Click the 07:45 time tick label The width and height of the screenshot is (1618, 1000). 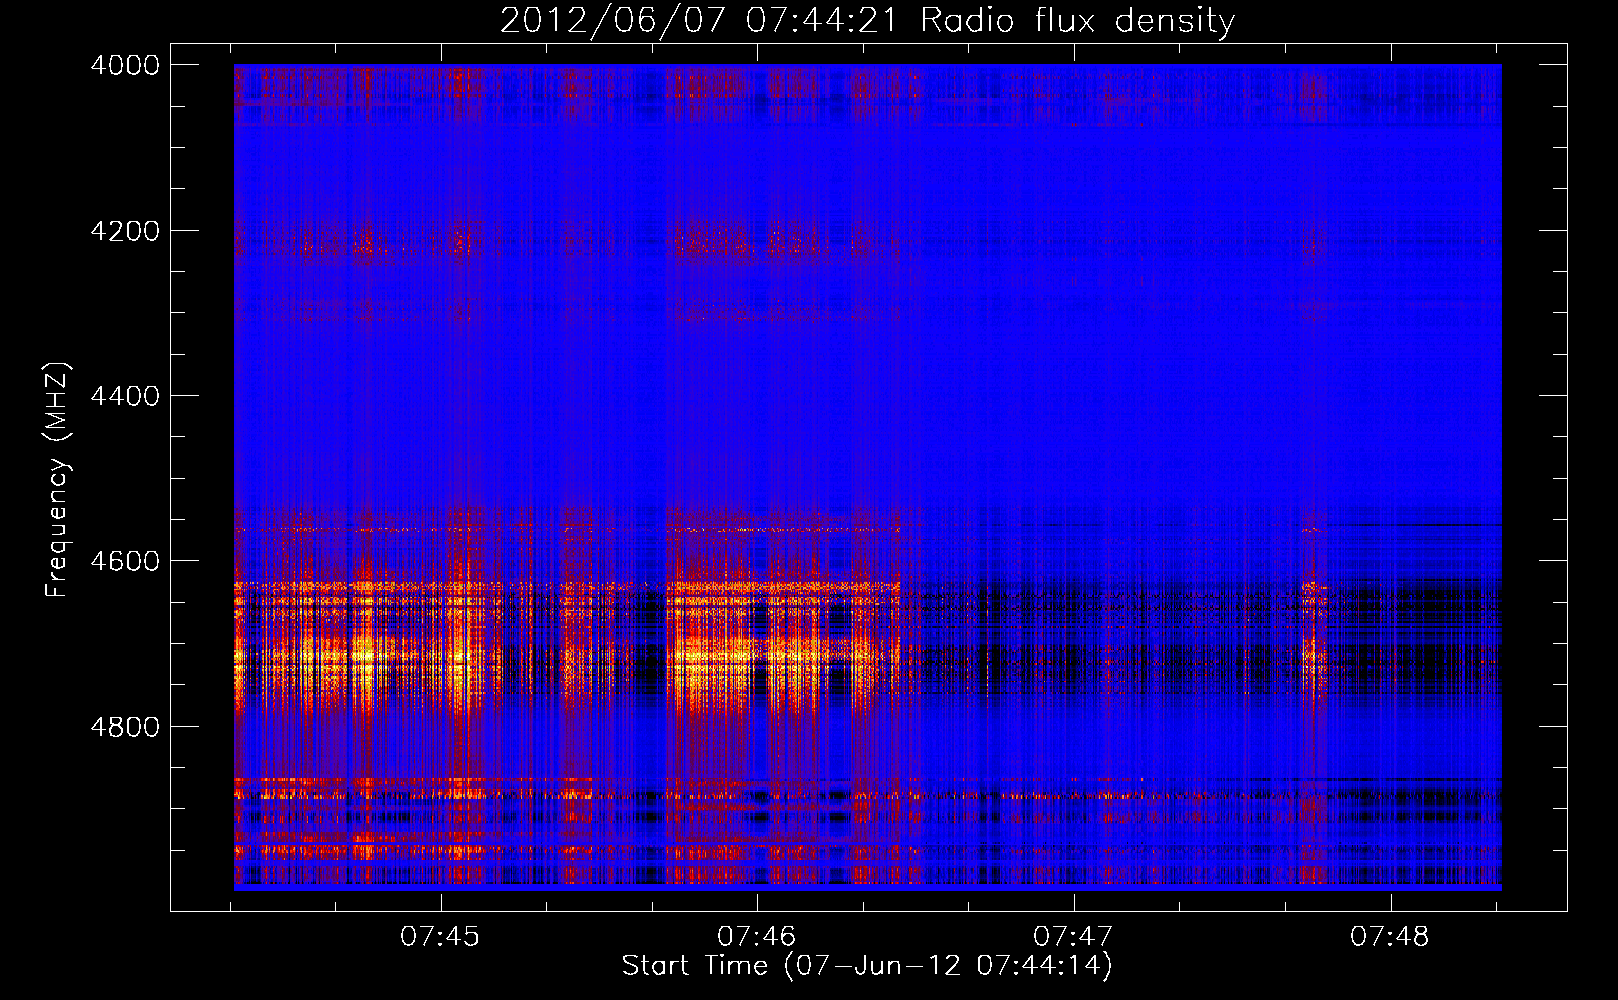point(440,936)
